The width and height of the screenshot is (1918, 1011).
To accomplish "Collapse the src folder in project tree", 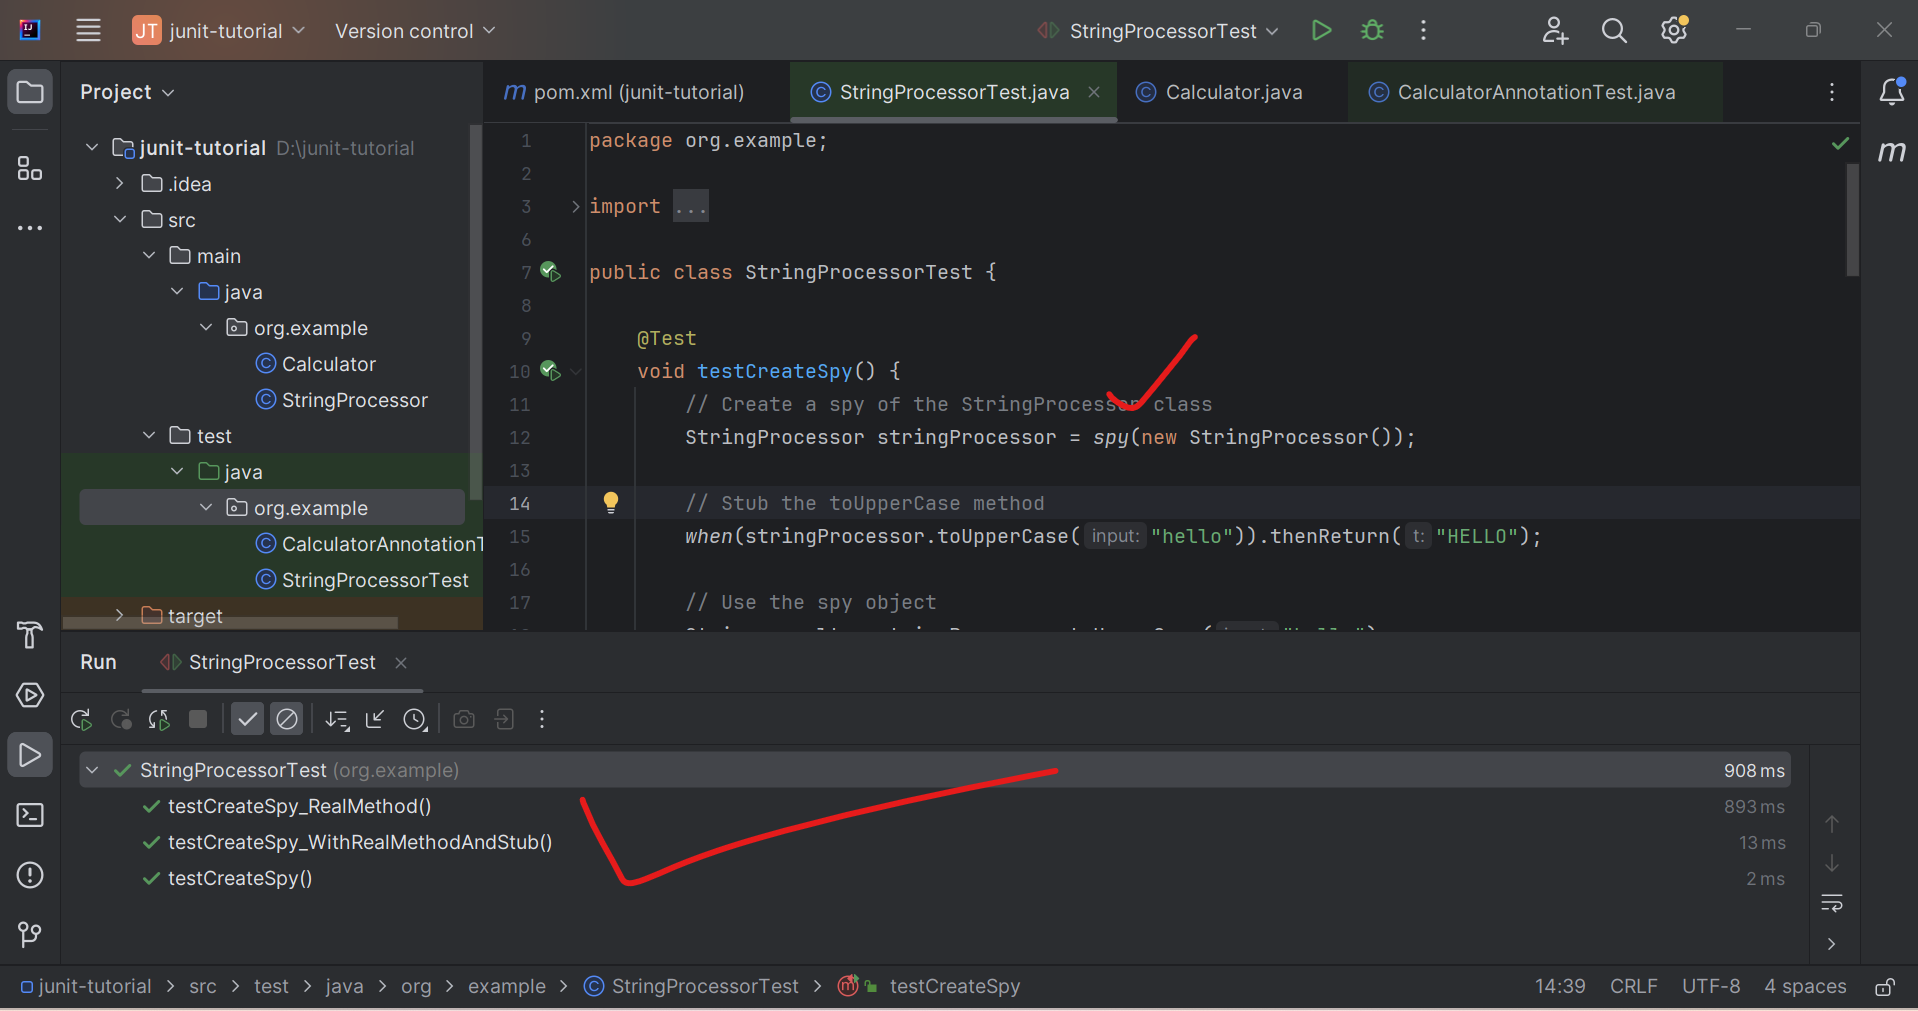I will [x=120, y=220].
